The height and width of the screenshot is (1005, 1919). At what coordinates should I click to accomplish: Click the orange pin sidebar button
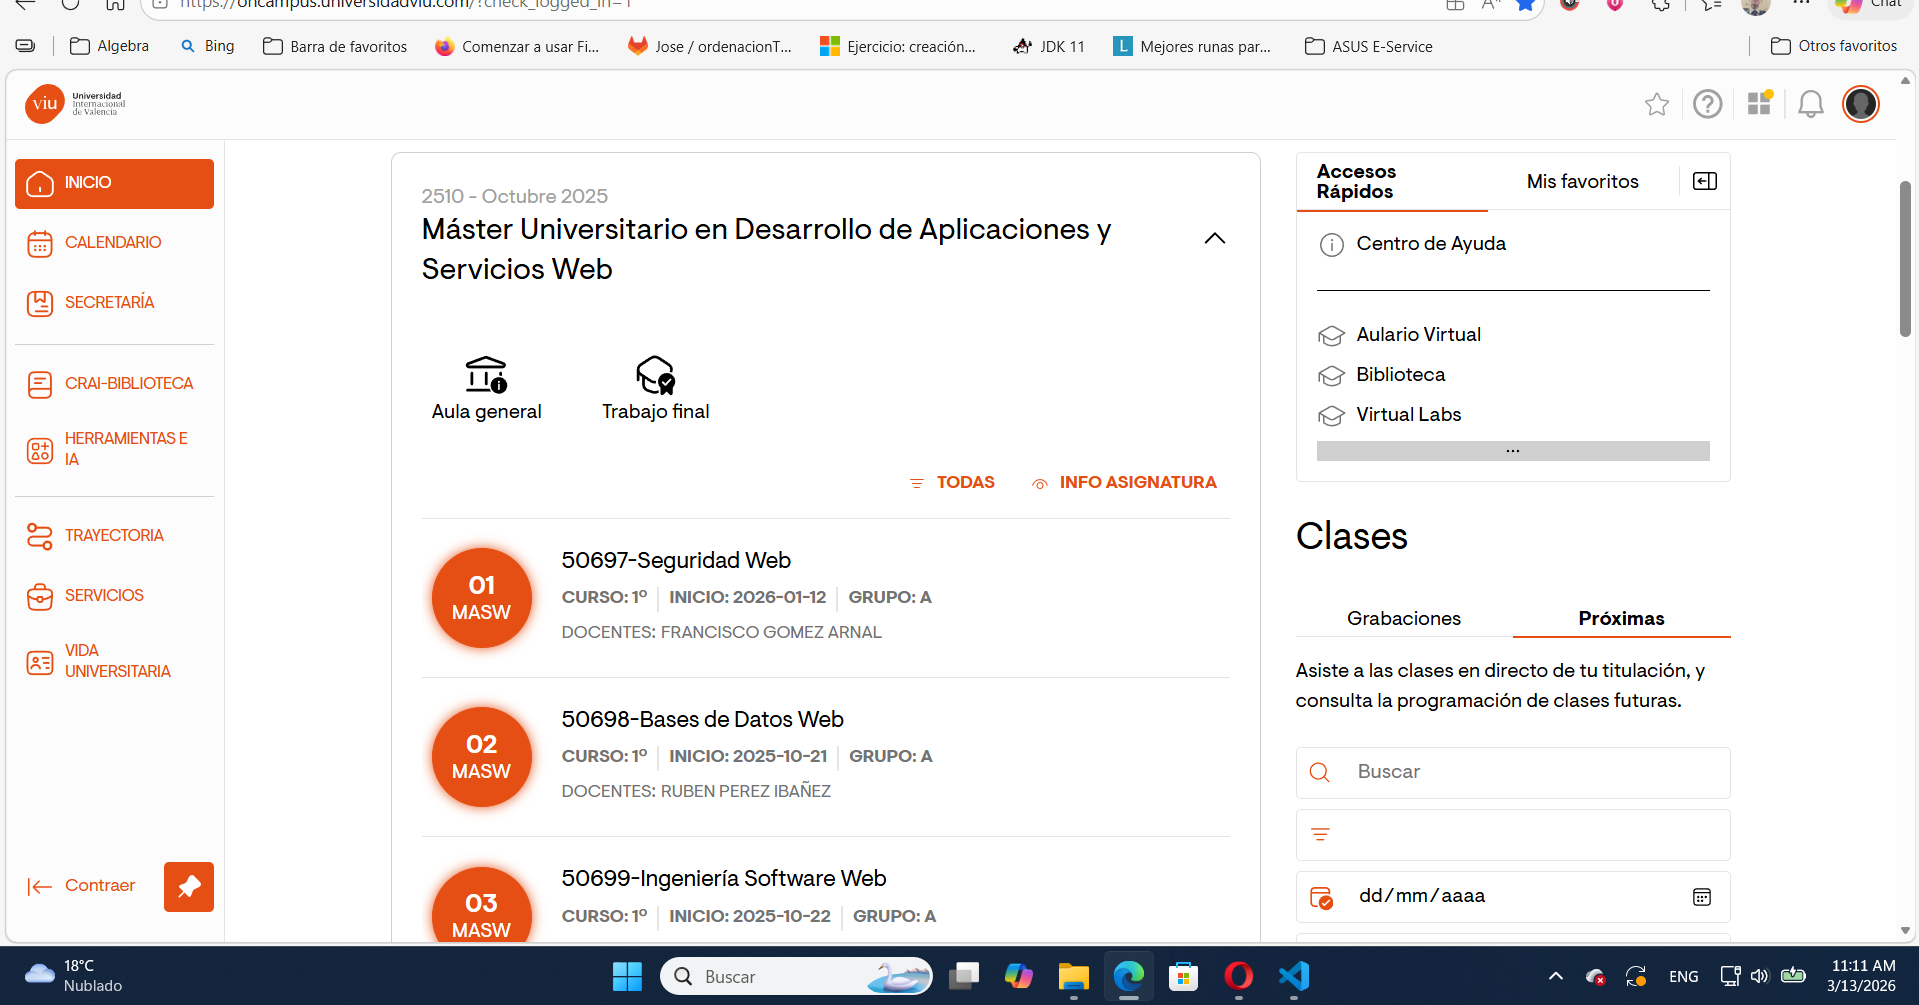pos(189,887)
